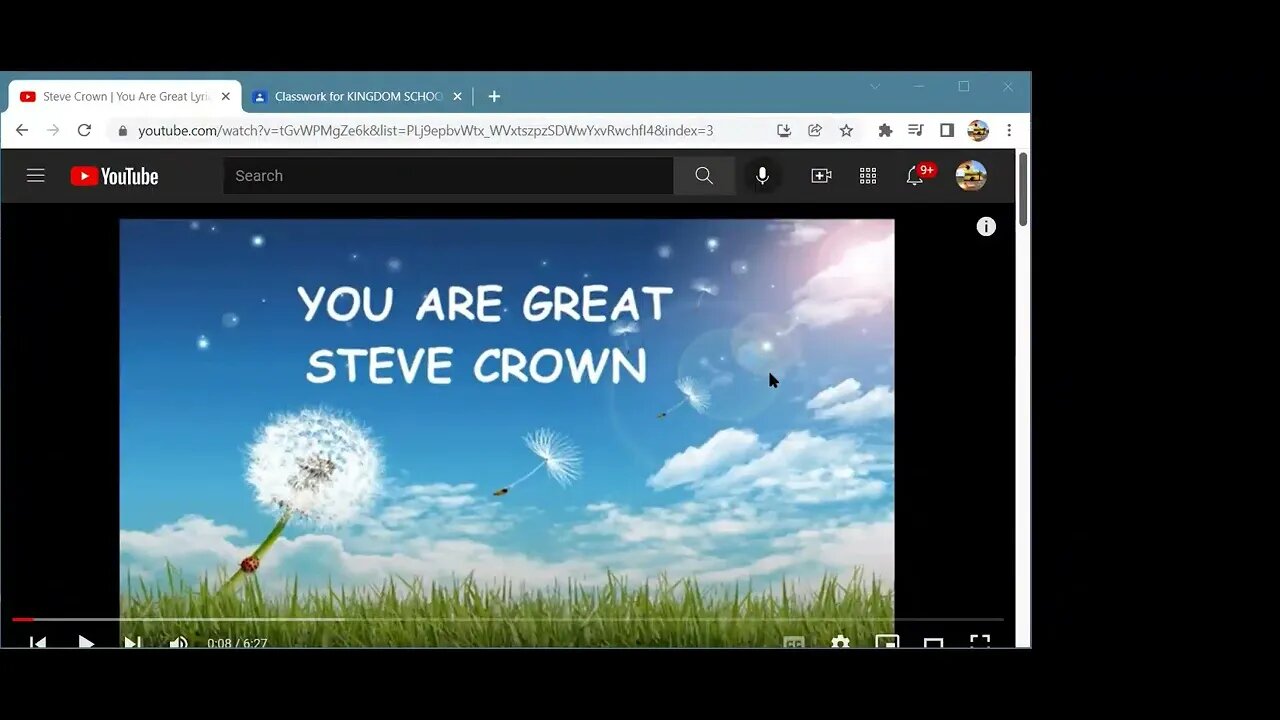The width and height of the screenshot is (1280, 720).
Task: Maximize the Chrome window
Action: 964,87
